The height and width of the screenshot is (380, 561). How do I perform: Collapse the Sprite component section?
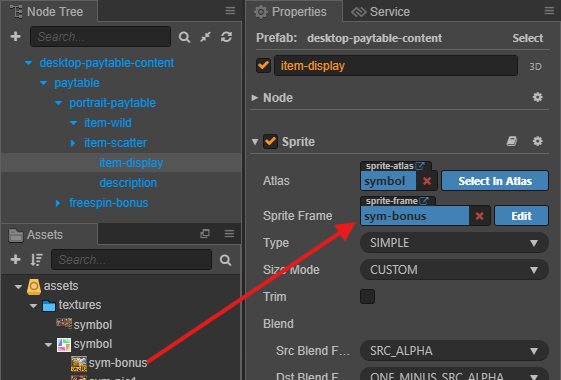(x=255, y=142)
